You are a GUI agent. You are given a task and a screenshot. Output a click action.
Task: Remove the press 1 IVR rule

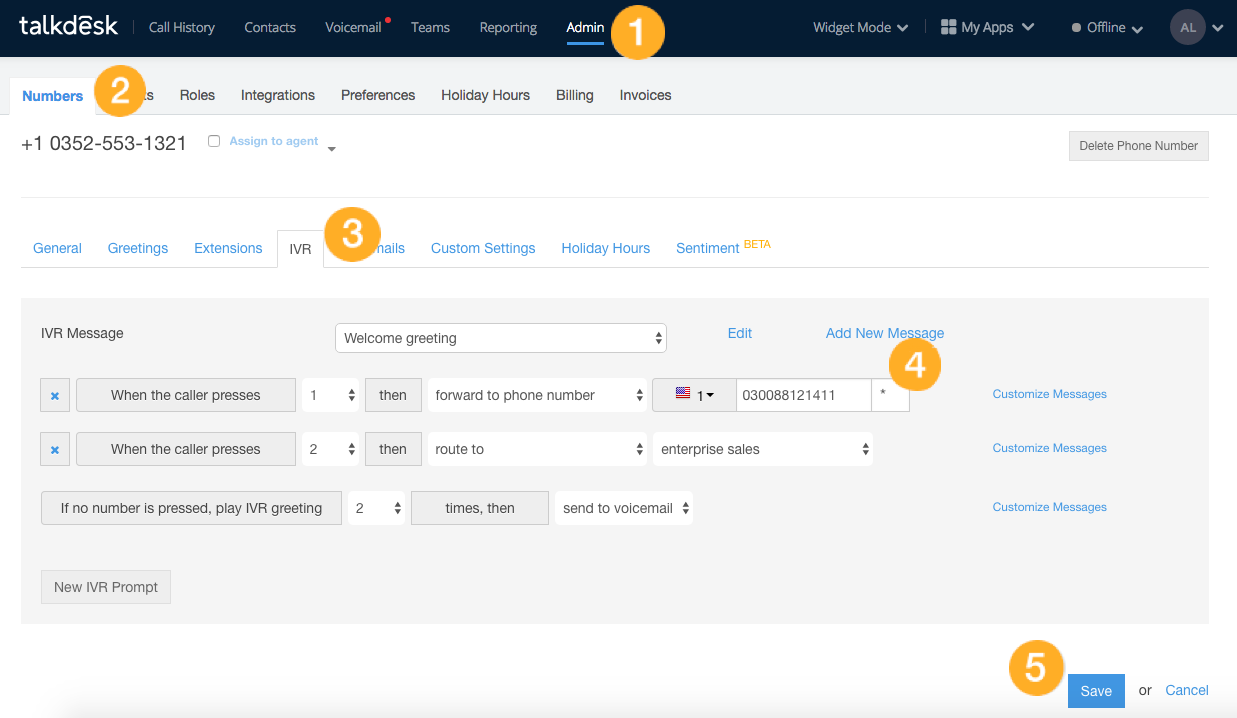point(55,395)
